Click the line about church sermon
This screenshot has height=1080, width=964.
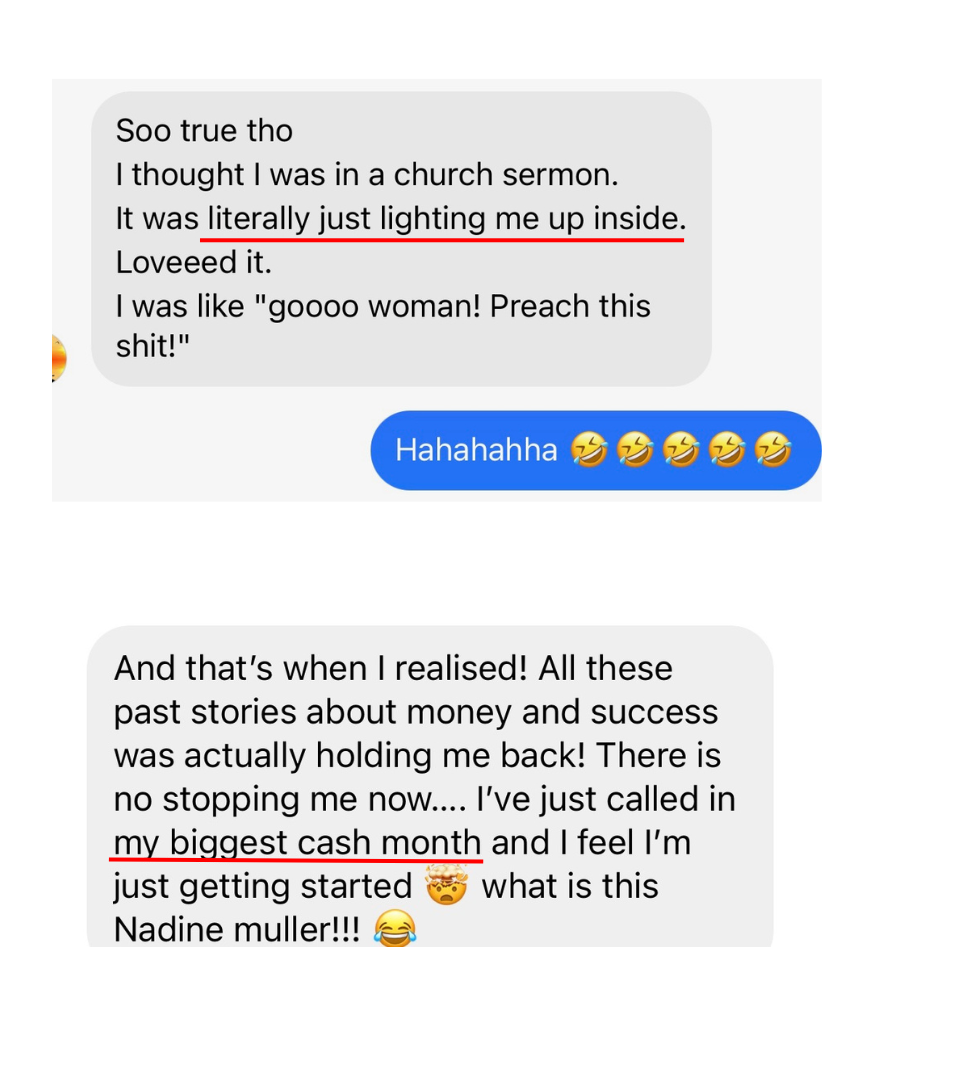point(367,175)
